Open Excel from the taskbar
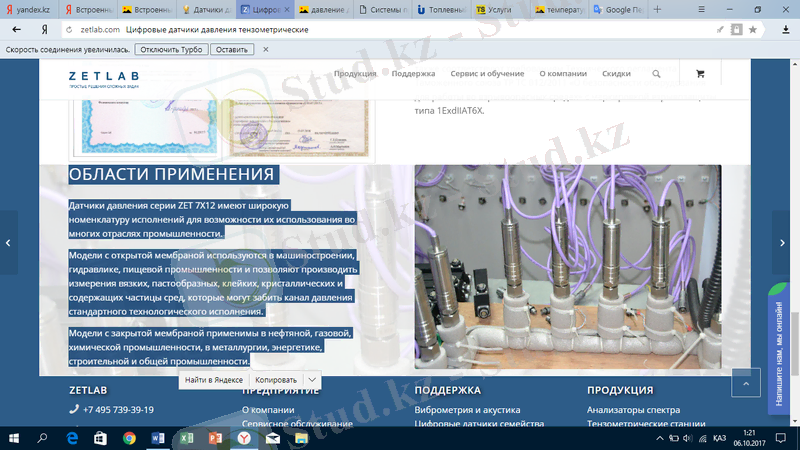This screenshot has width=800, height=450. coord(186,438)
